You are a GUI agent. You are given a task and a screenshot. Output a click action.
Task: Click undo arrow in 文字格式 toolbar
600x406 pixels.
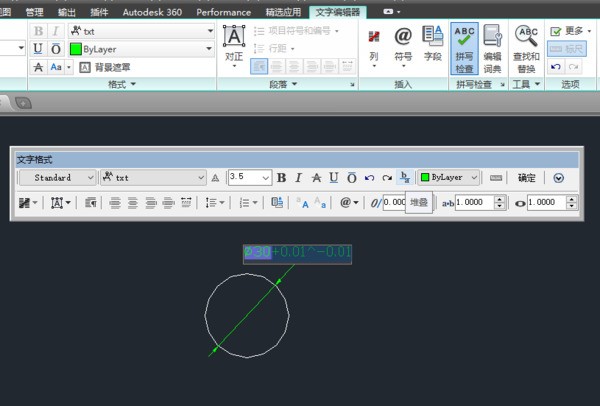(369, 178)
